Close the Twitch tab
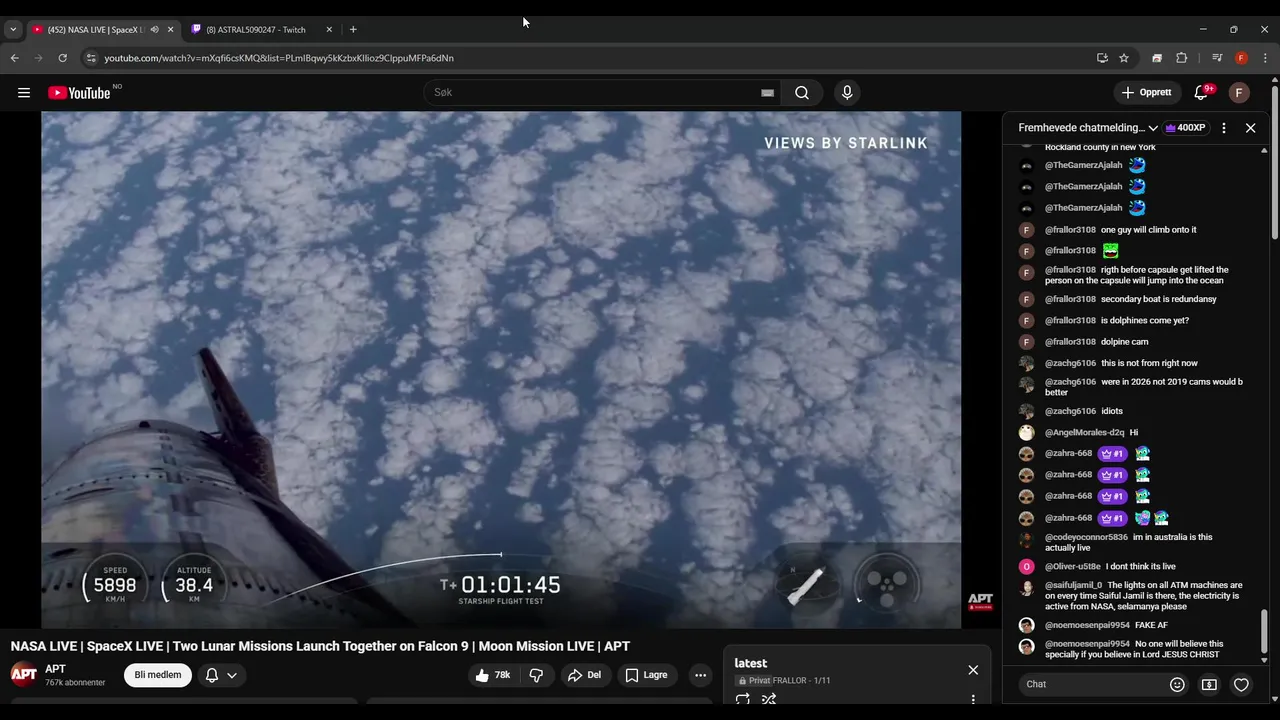Image resolution: width=1280 pixels, height=720 pixels. point(329,29)
